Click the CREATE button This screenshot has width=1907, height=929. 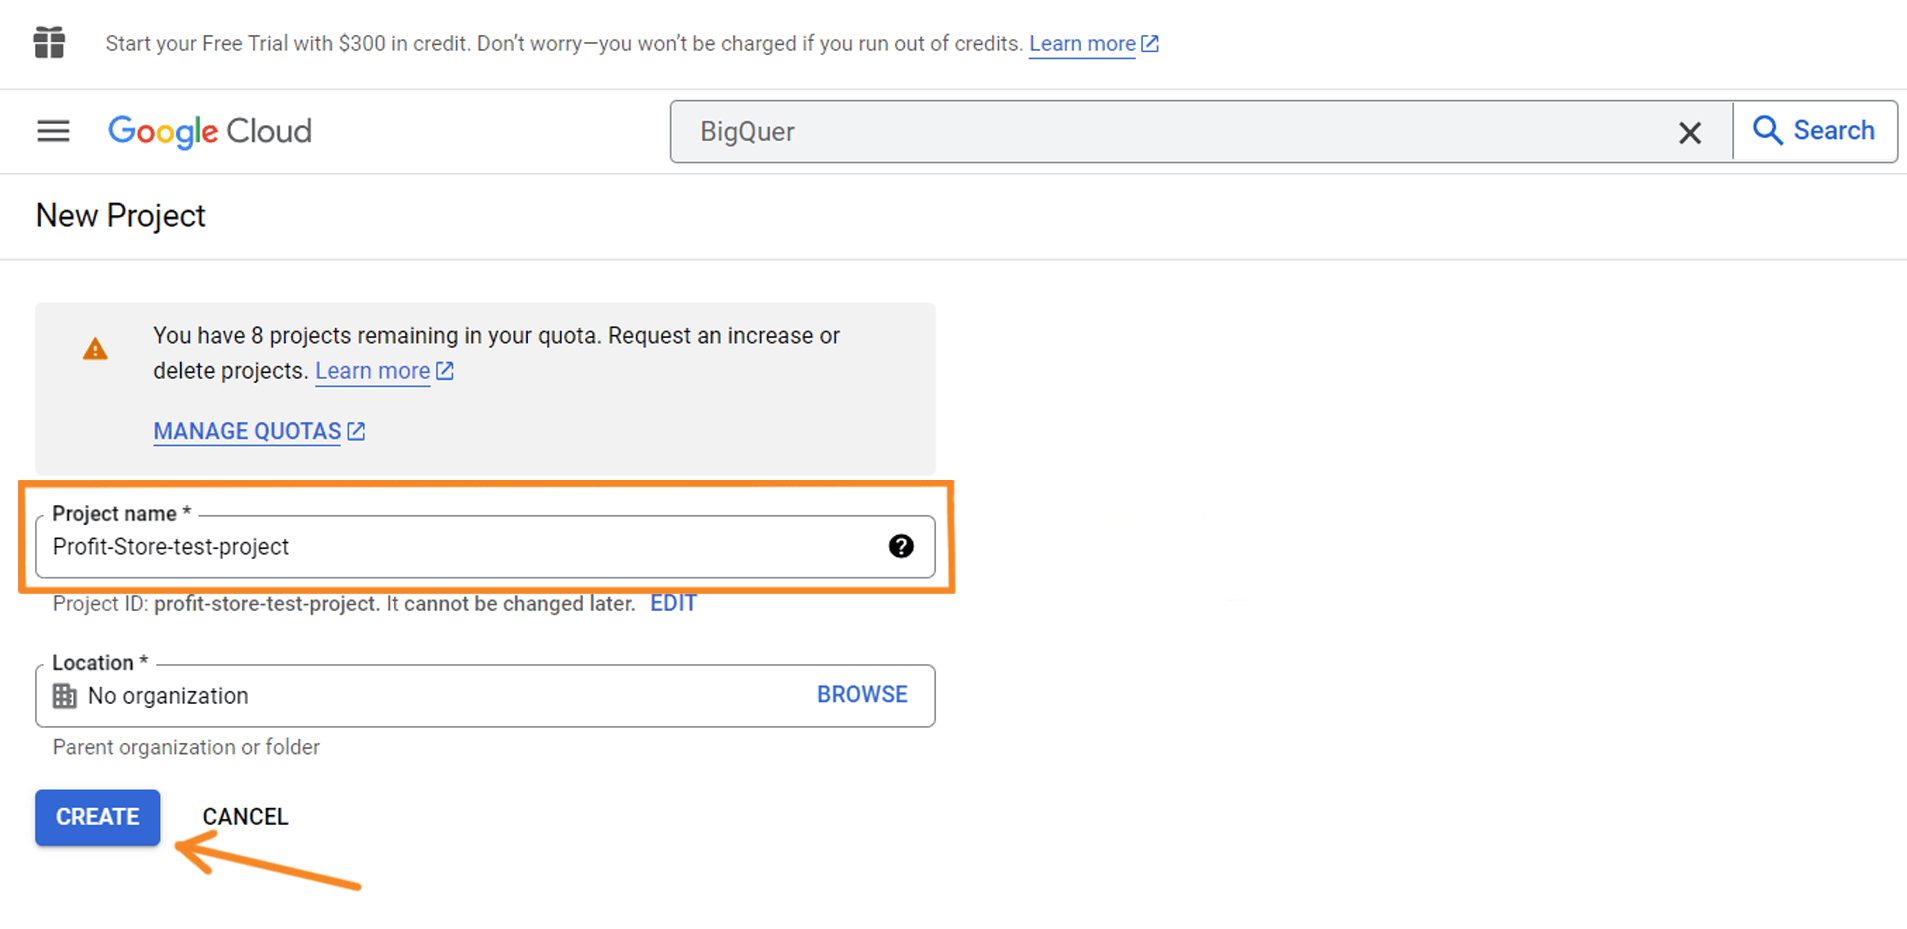pyautogui.click(x=98, y=817)
